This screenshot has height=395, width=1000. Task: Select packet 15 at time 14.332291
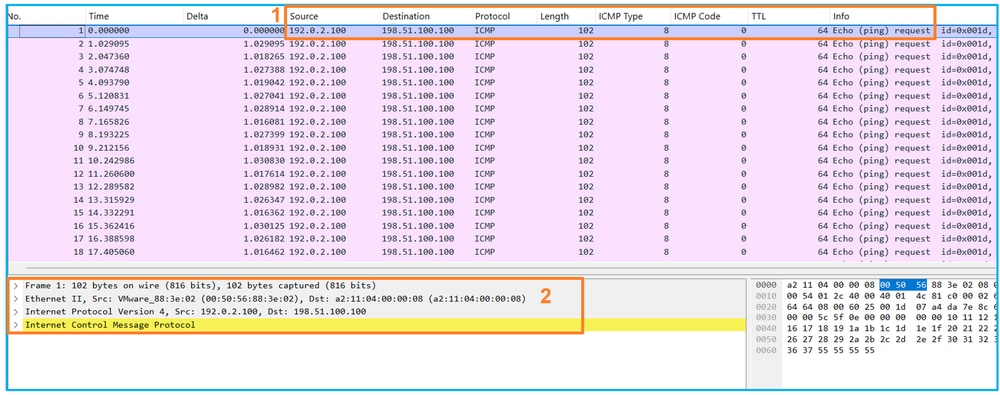[503, 212]
